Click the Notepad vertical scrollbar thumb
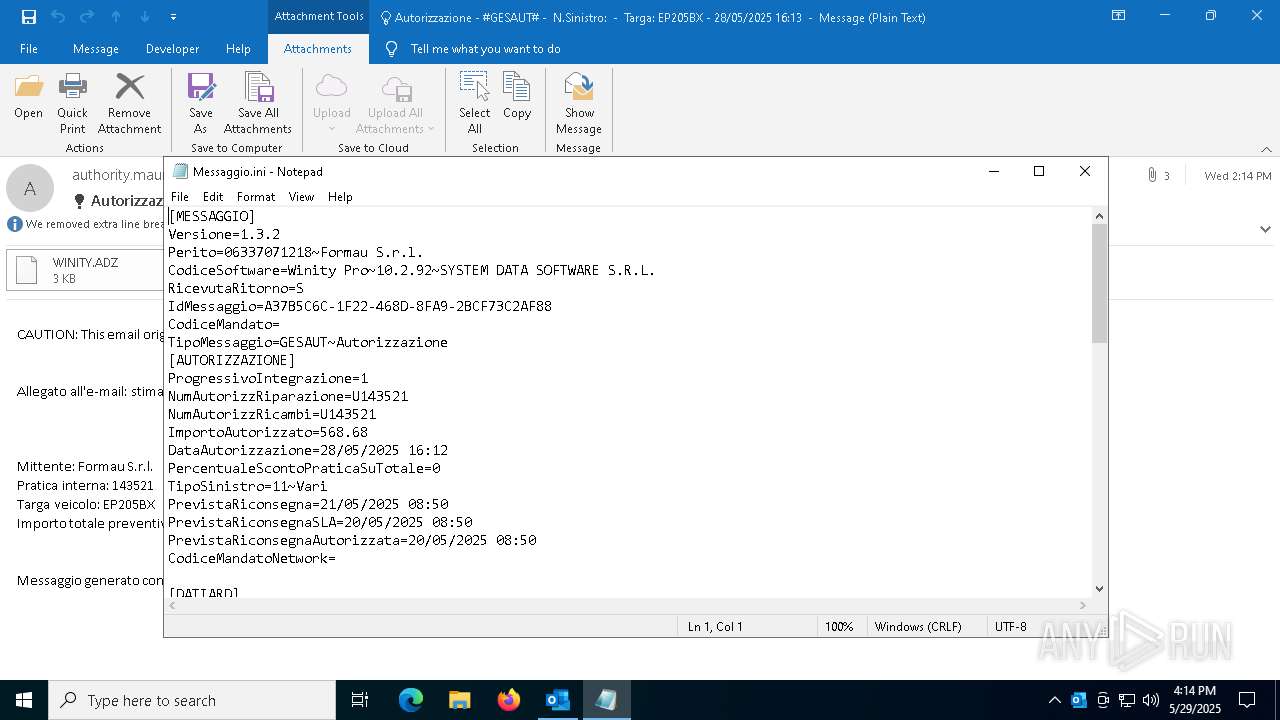The image size is (1280, 720). tap(1100, 284)
